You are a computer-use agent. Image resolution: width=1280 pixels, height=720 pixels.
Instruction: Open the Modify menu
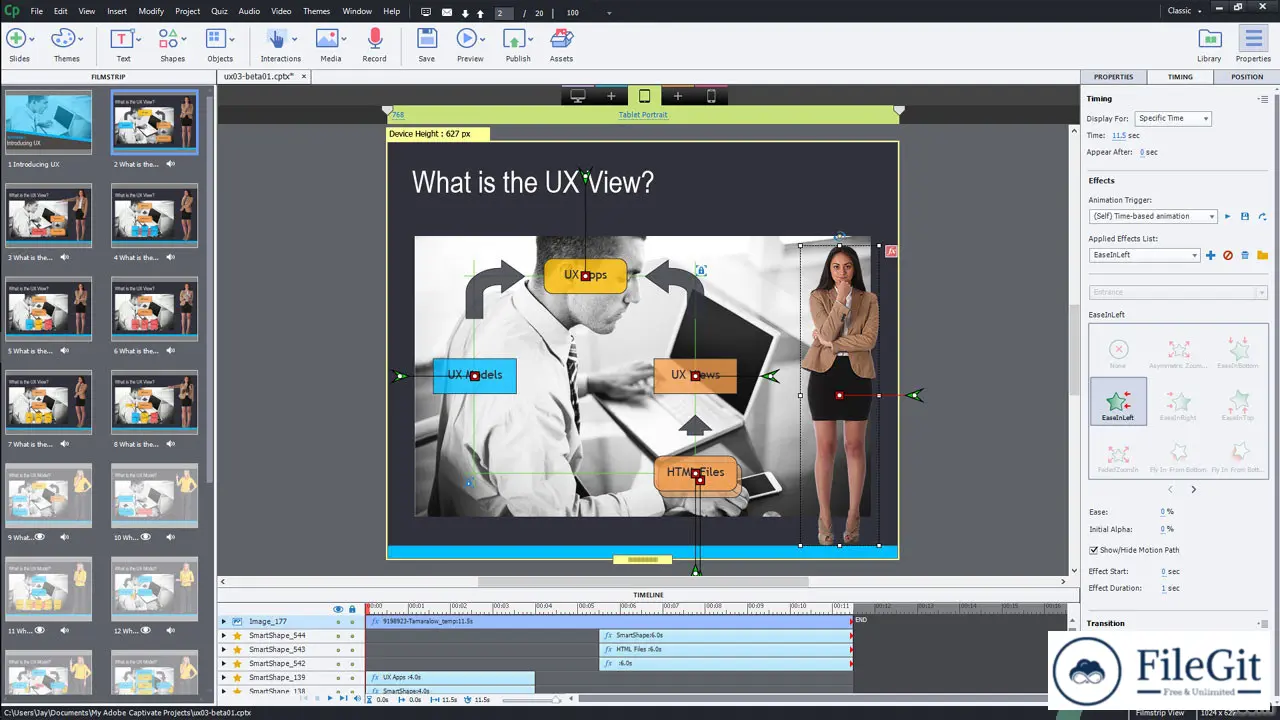click(x=151, y=11)
